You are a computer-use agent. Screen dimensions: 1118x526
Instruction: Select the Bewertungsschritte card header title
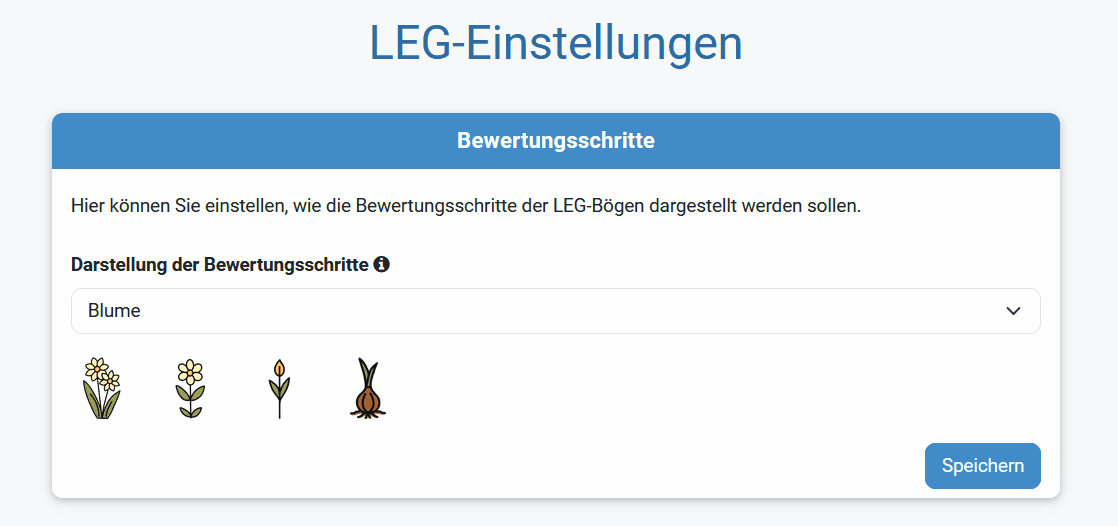556,141
